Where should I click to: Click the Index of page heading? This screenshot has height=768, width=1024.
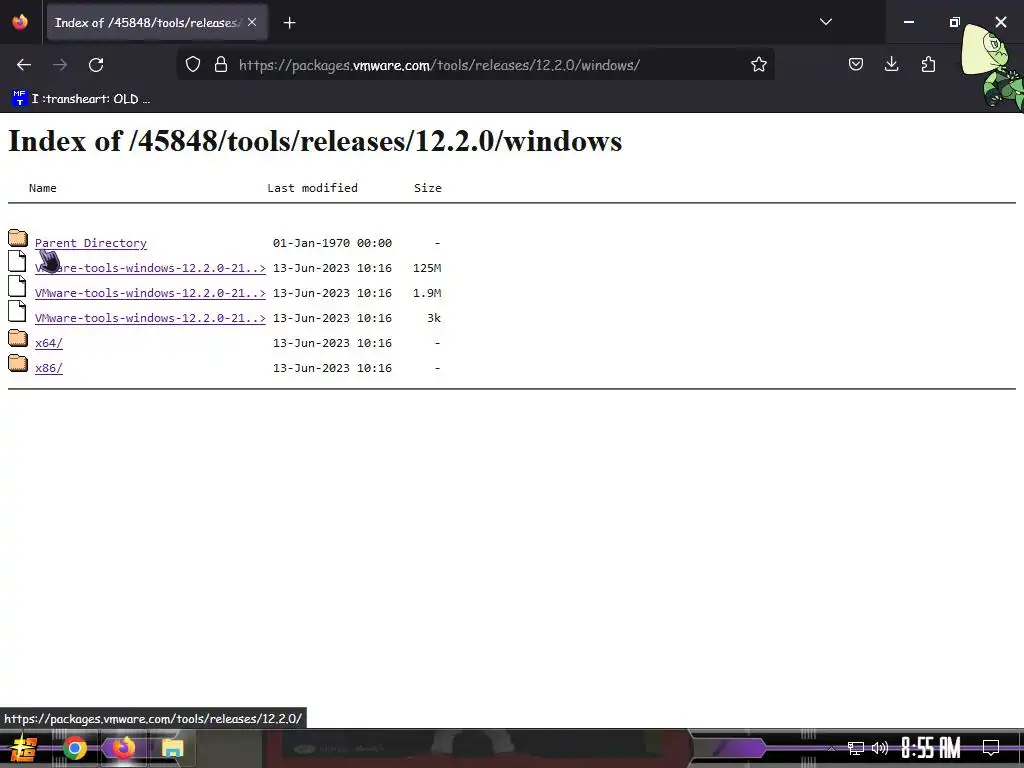(x=315, y=141)
